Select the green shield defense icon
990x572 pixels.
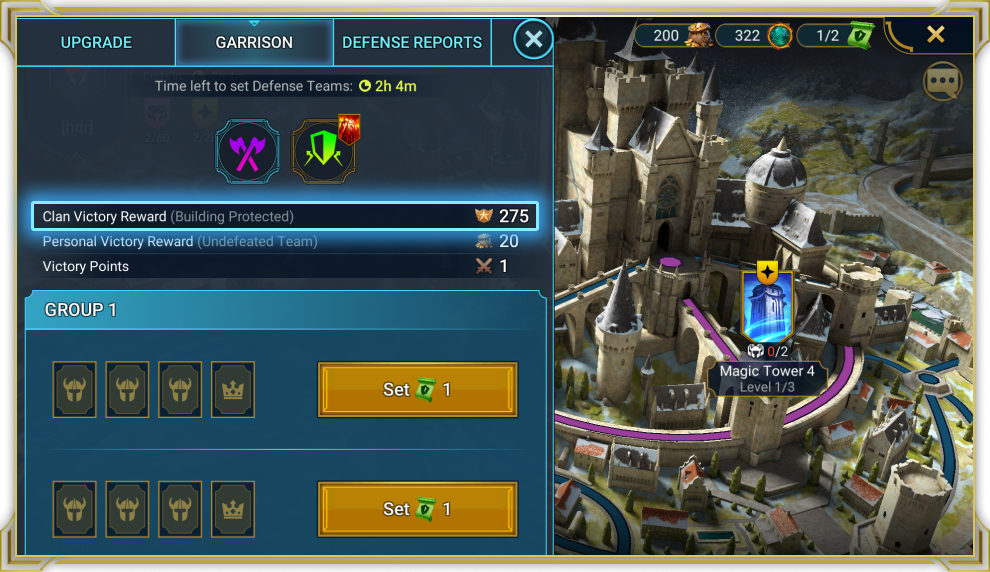[x=323, y=152]
